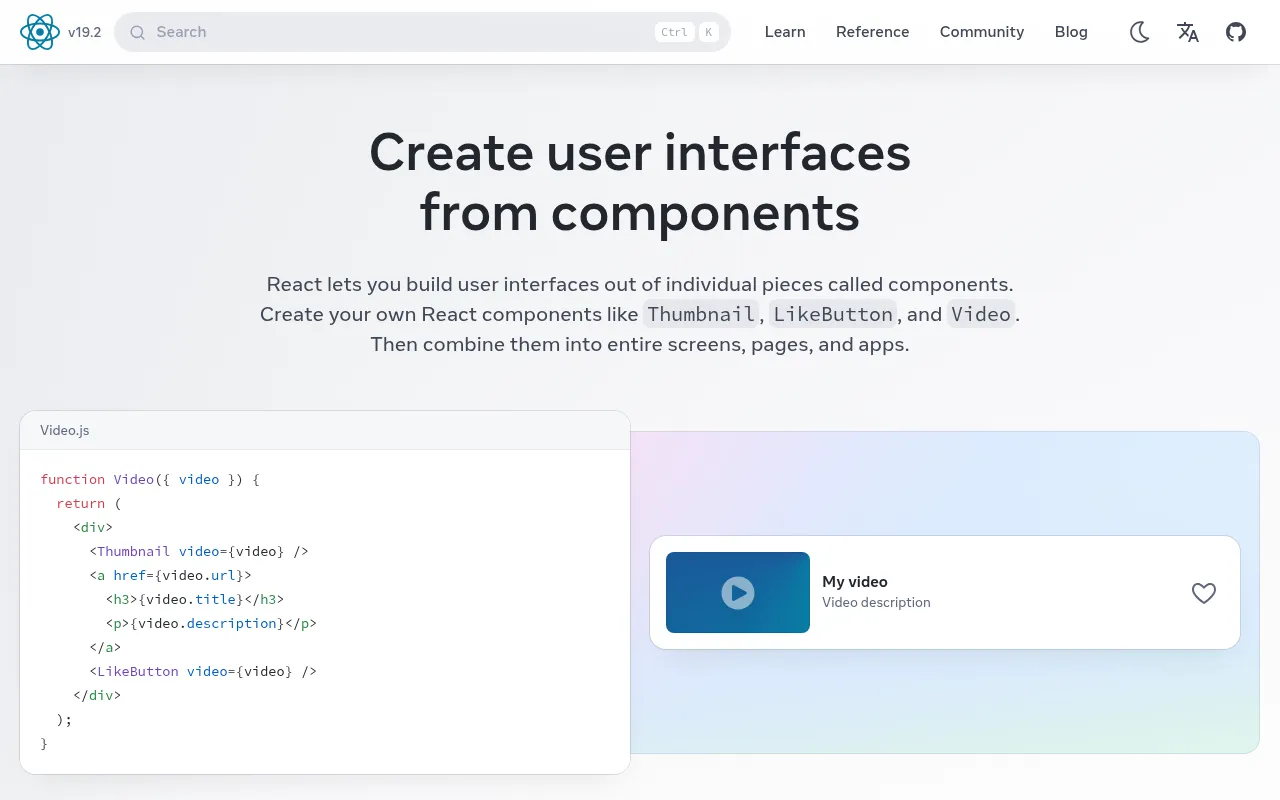Click the "My video" title link

pos(855,581)
